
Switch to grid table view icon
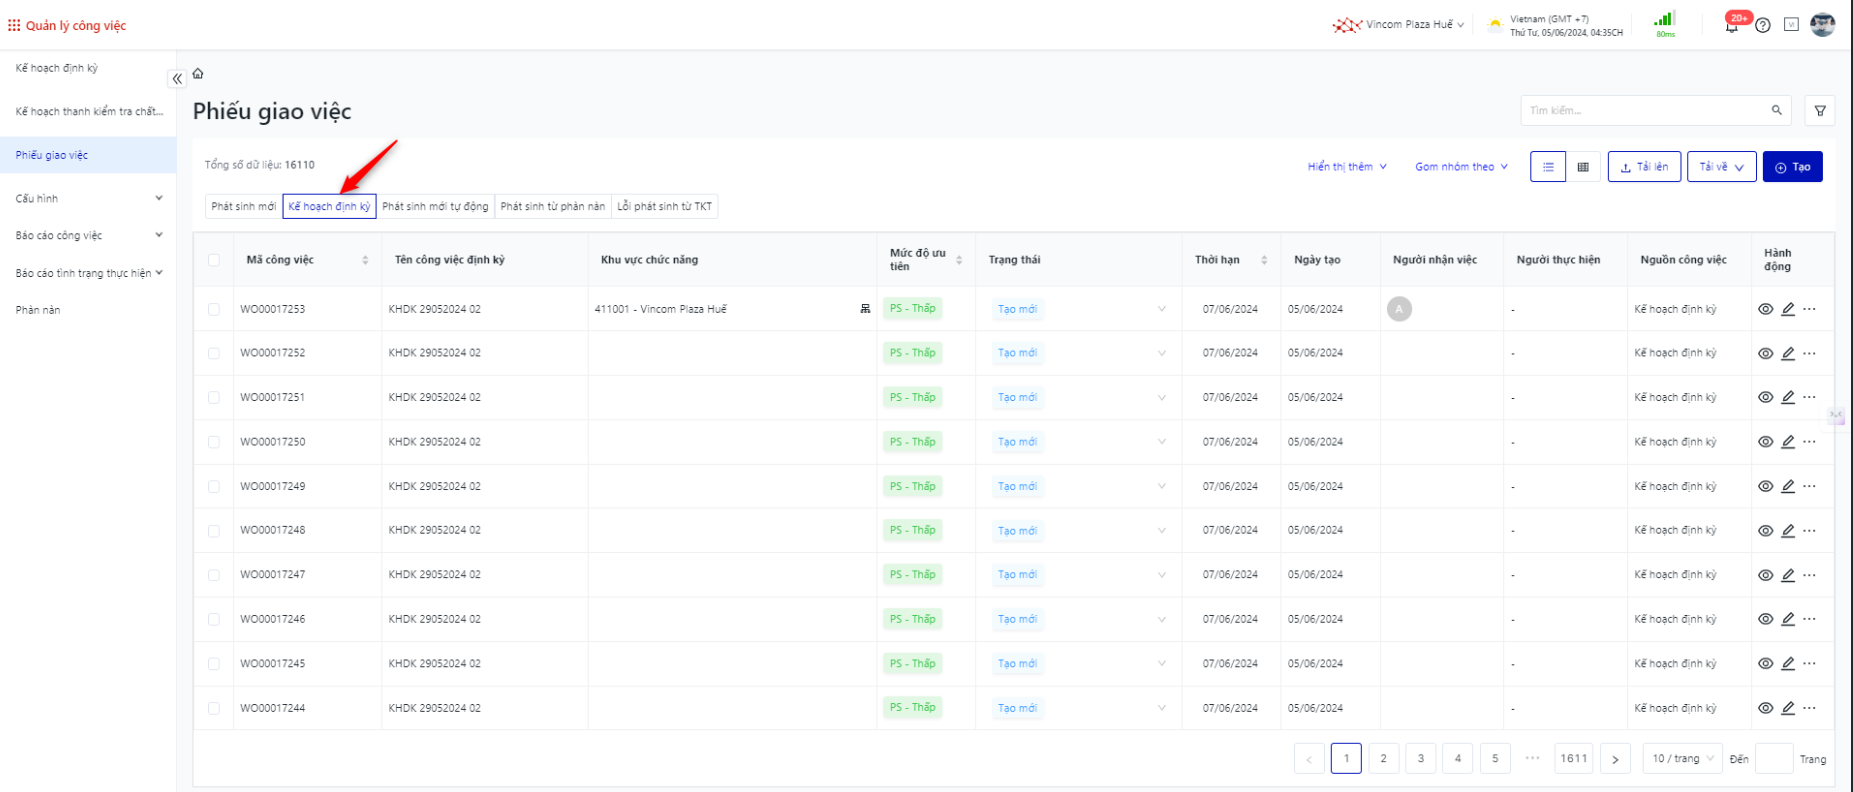pyautogui.click(x=1583, y=167)
